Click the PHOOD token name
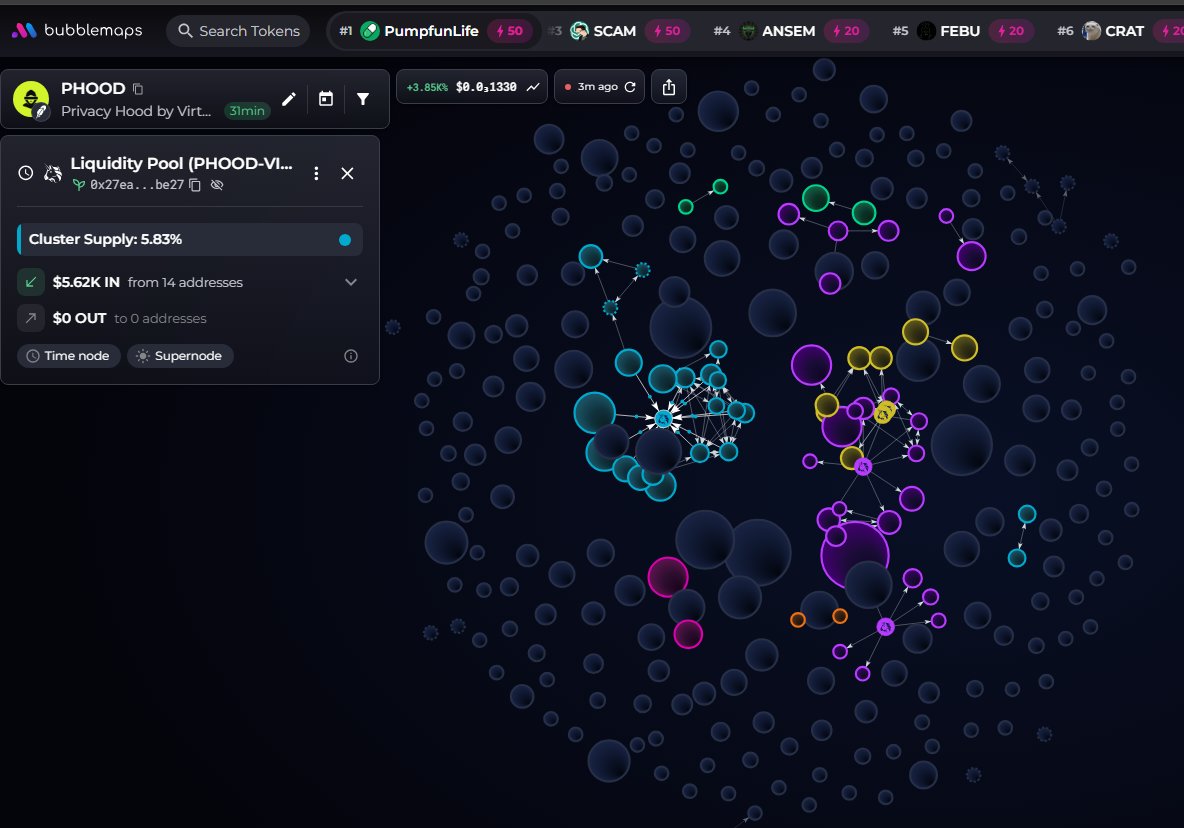Viewport: 1184px width, 828px height. 93,88
